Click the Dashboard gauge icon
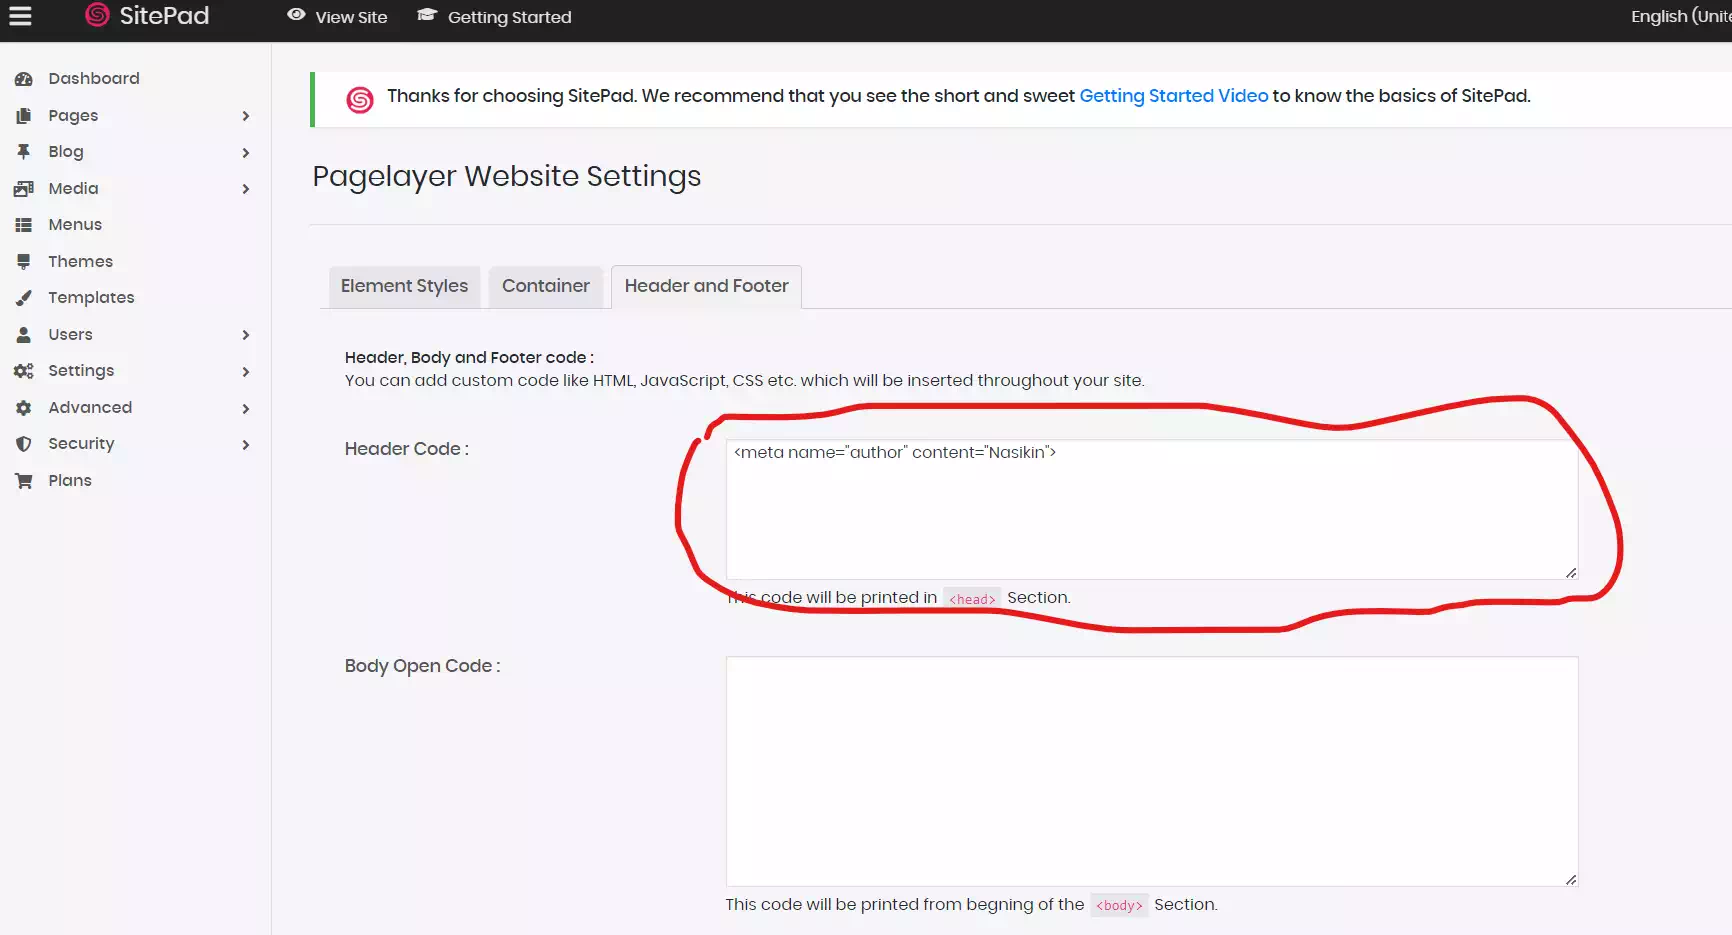The image size is (1732, 935). coord(24,79)
